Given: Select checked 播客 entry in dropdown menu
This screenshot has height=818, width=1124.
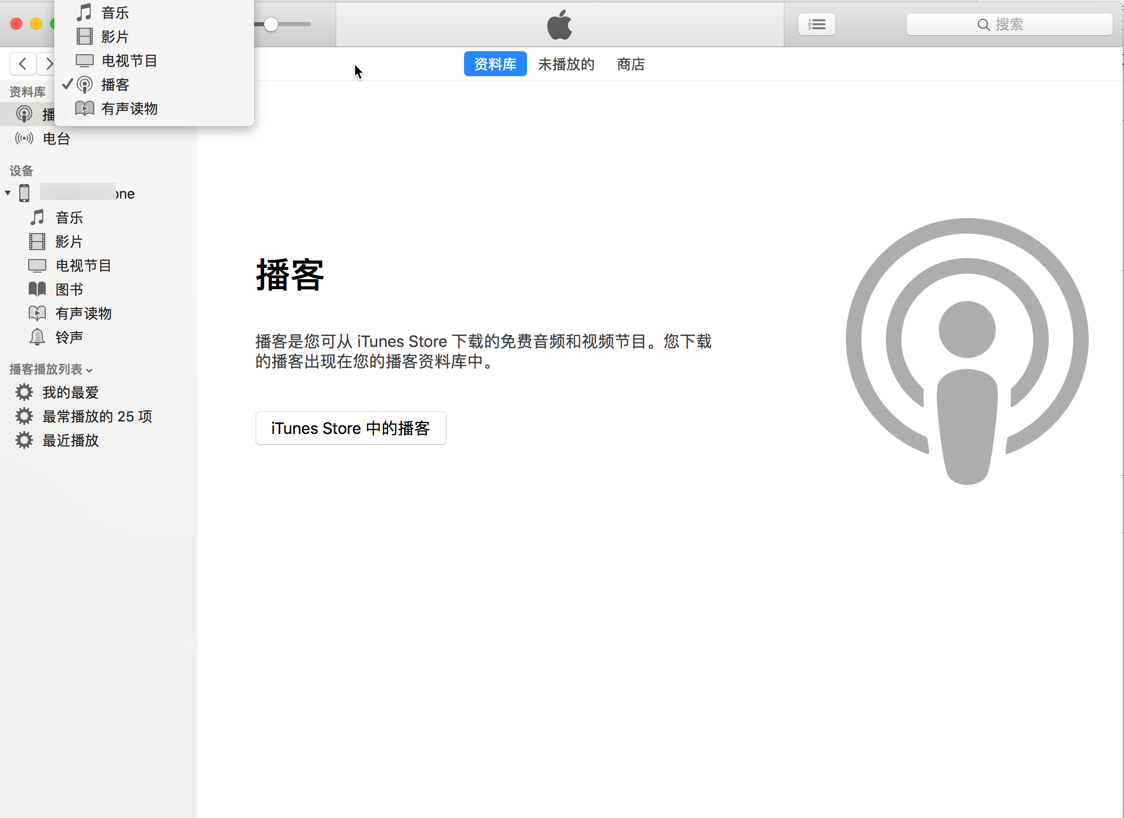Looking at the screenshot, I should (154, 85).
